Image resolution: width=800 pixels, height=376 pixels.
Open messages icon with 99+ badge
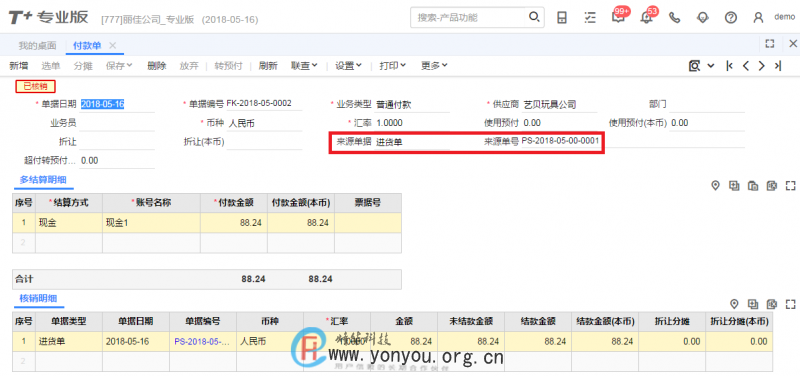(x=618, y=17)
